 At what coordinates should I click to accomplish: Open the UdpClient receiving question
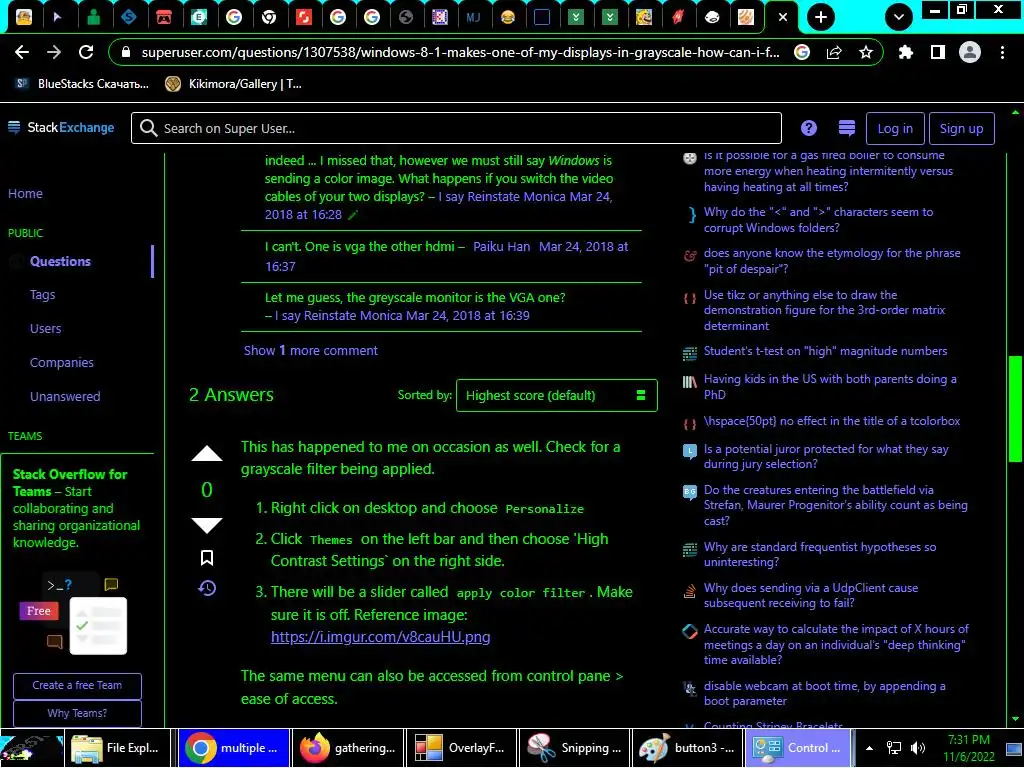810,596
